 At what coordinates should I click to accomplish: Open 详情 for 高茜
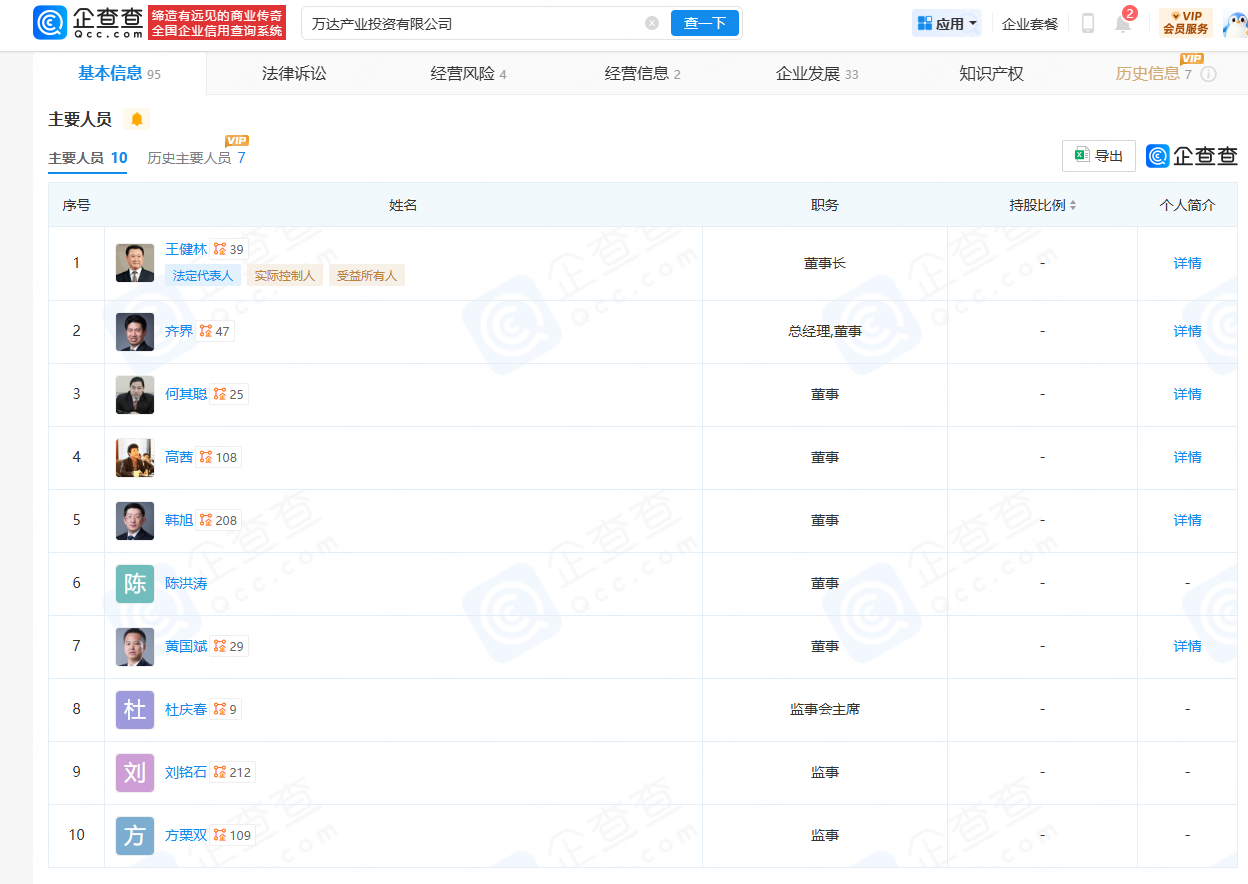[1188, 457]
